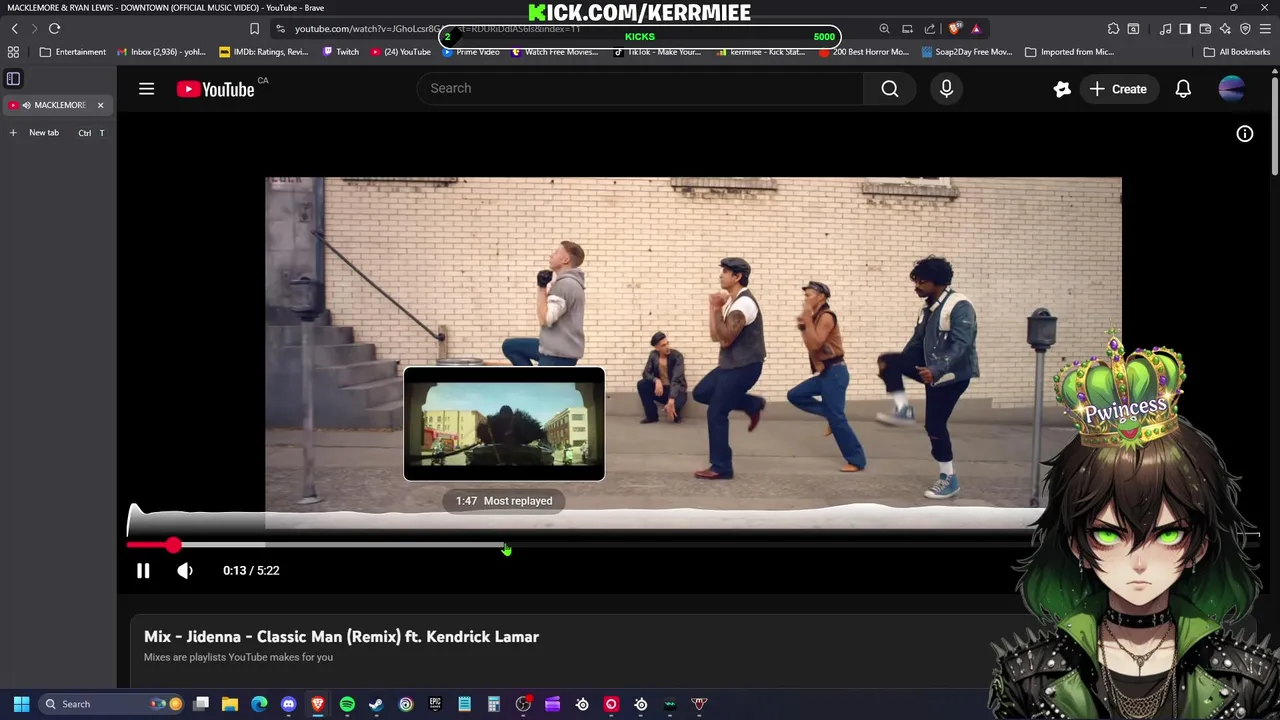The width and height of the screenshot is (1280, 720).
Task: Open the Brave Shields lion icon
Action: (954, 29)
